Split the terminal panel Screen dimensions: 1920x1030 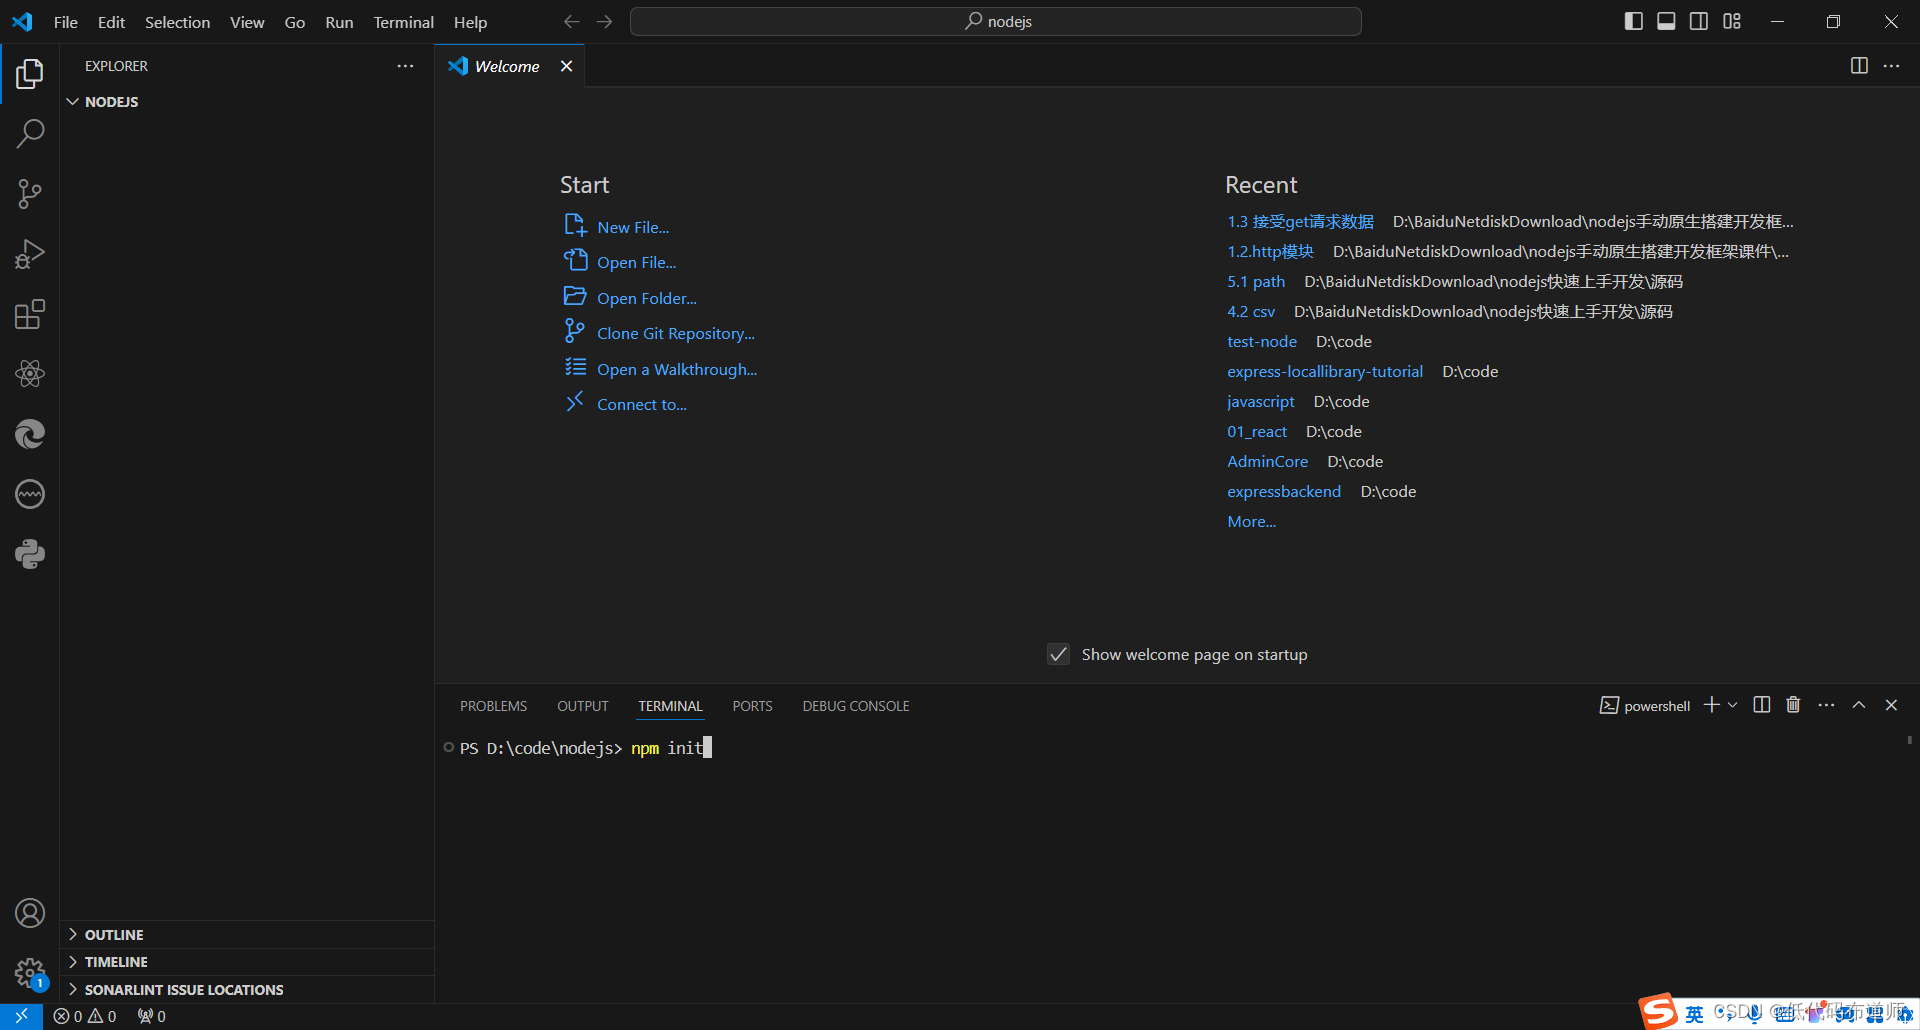click(x=1762, y=705)
